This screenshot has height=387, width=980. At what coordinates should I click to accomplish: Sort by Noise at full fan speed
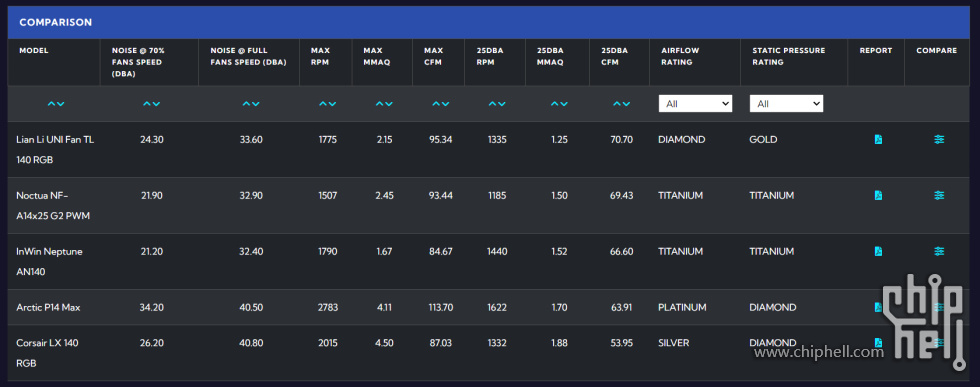[x=251, y=104]
